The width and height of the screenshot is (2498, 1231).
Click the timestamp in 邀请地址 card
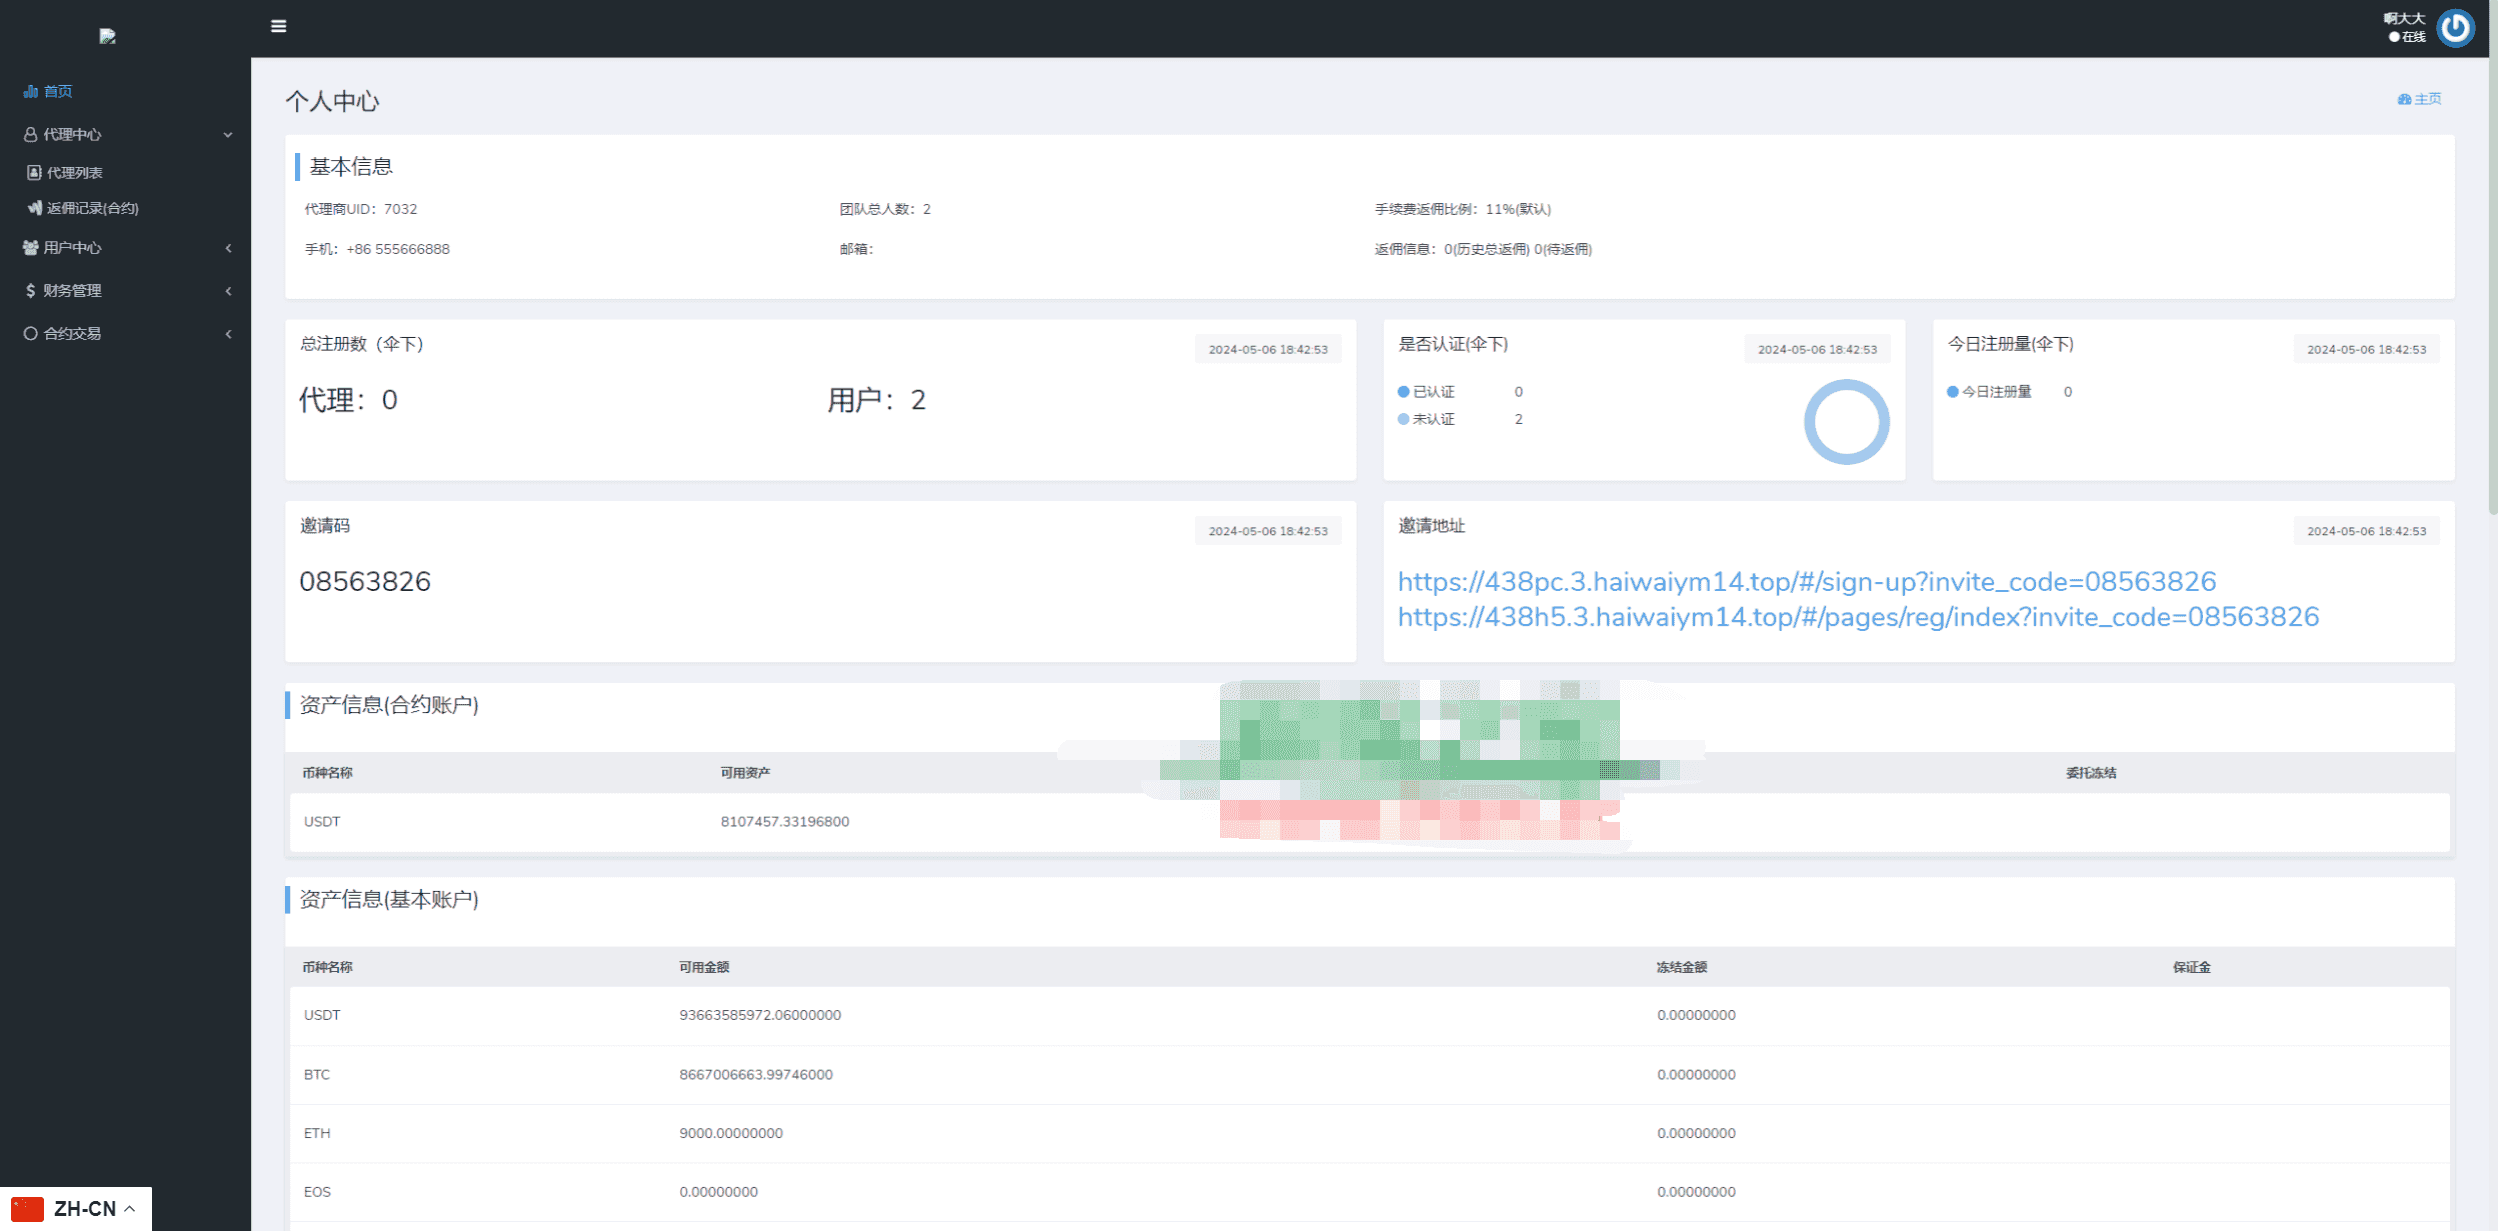[2366, 531]
